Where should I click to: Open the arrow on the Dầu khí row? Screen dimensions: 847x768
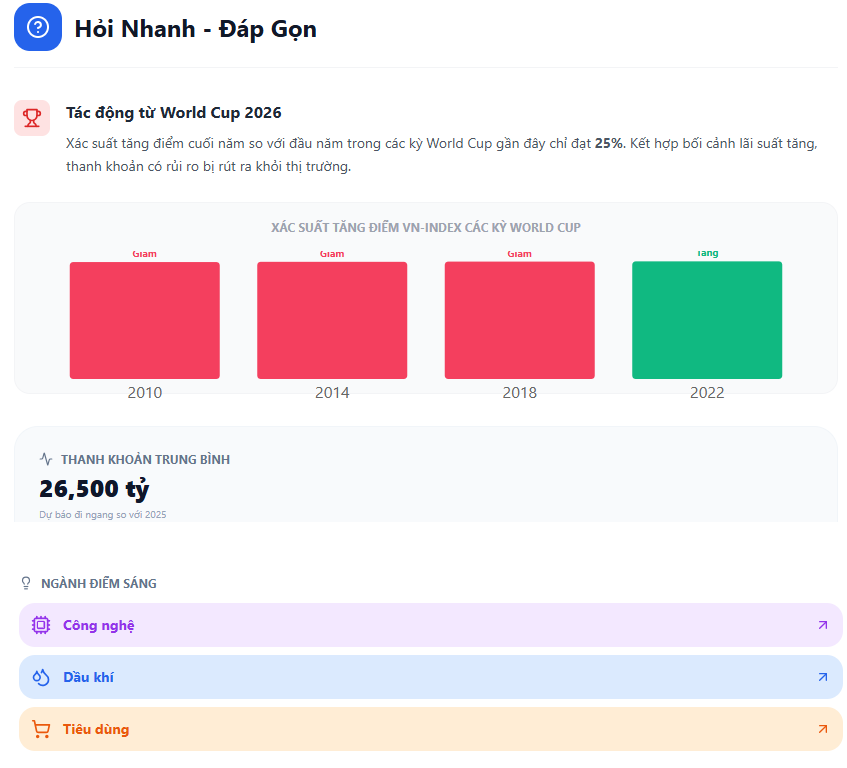click(822, 677)
